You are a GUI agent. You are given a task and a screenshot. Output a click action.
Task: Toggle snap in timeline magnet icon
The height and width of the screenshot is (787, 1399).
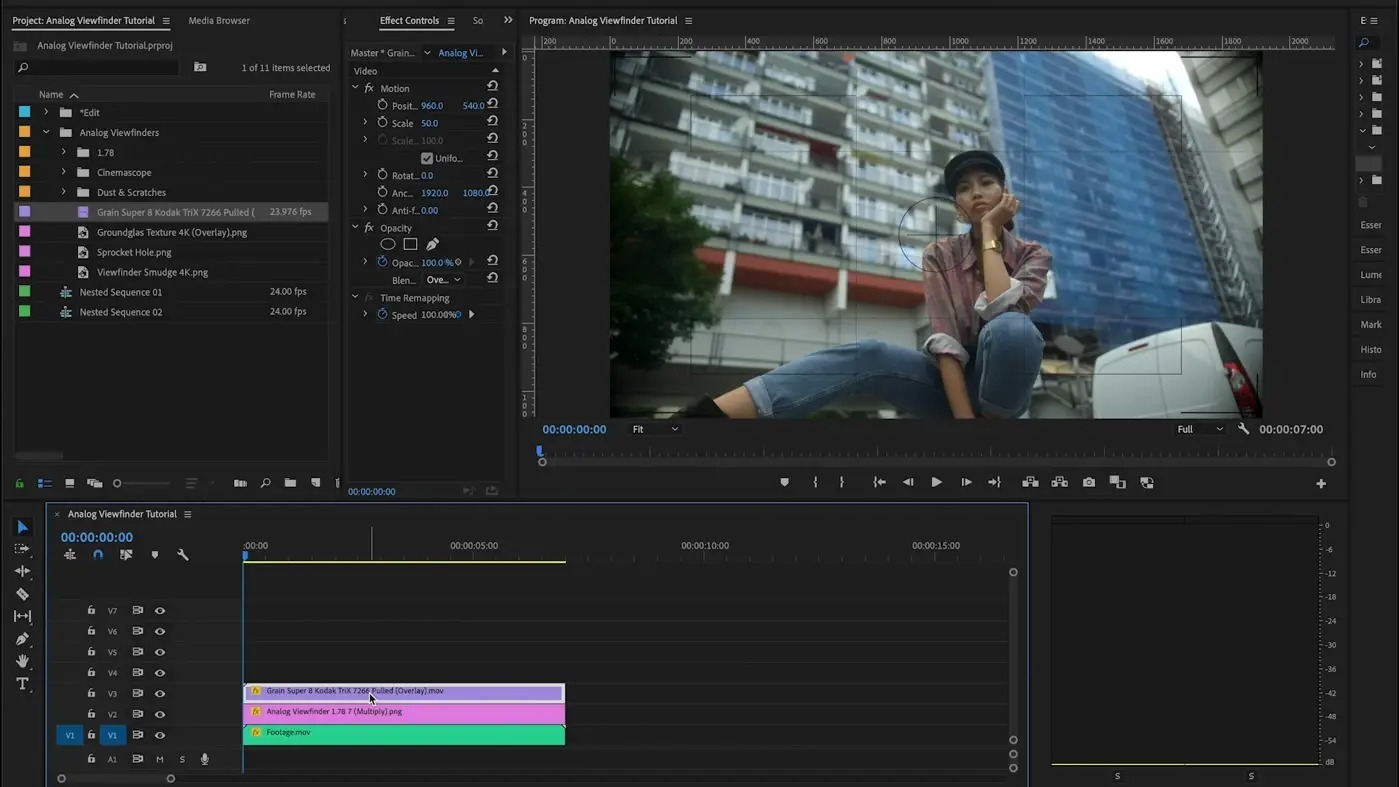[98, 555]
